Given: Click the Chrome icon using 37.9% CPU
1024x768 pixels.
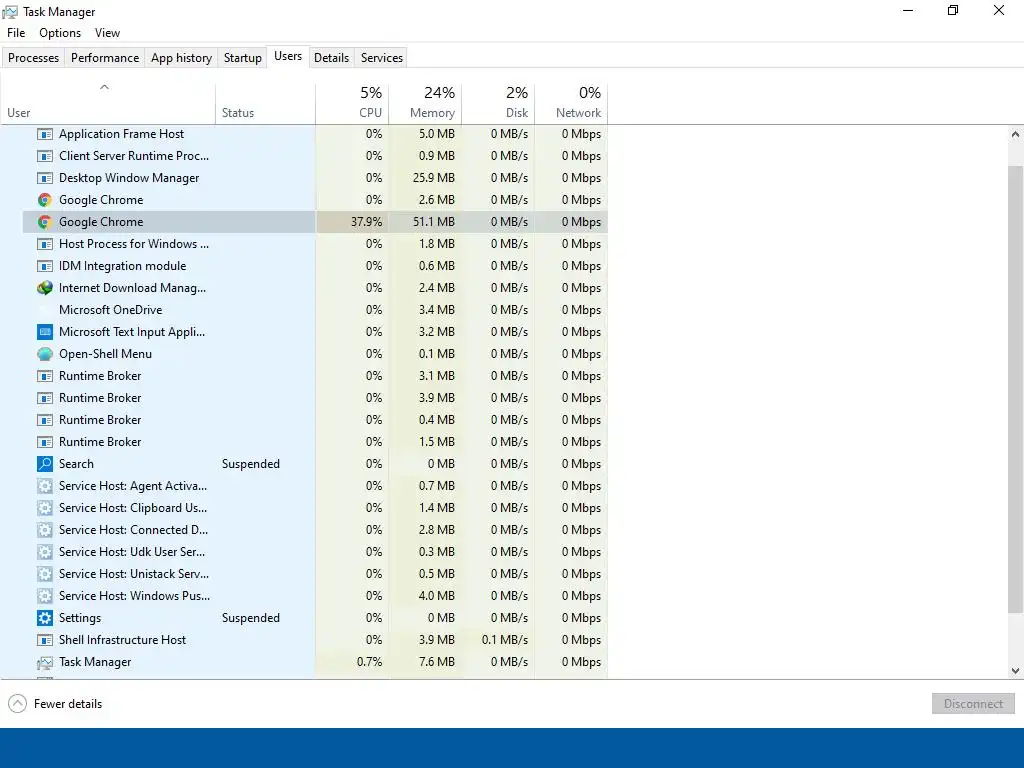Looking at the screenshot, I should pyautogui.click(x=44, y=222).
